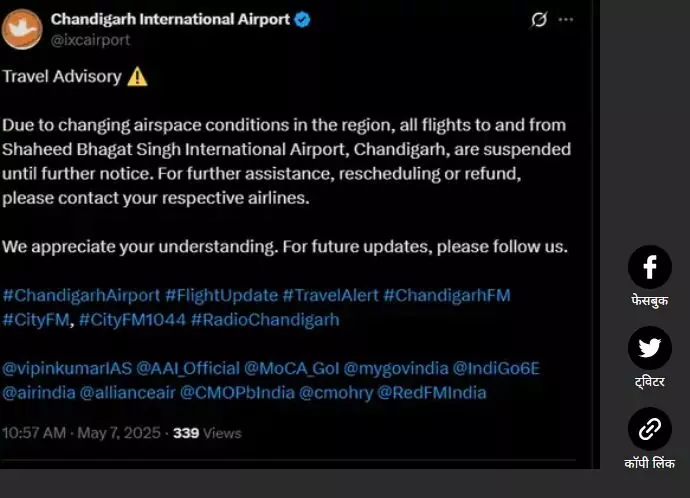The width and height of the screenshot is (690, 498).
Task: Click the @MoCA_GoI mention
Action: click(x=291, y=368)
